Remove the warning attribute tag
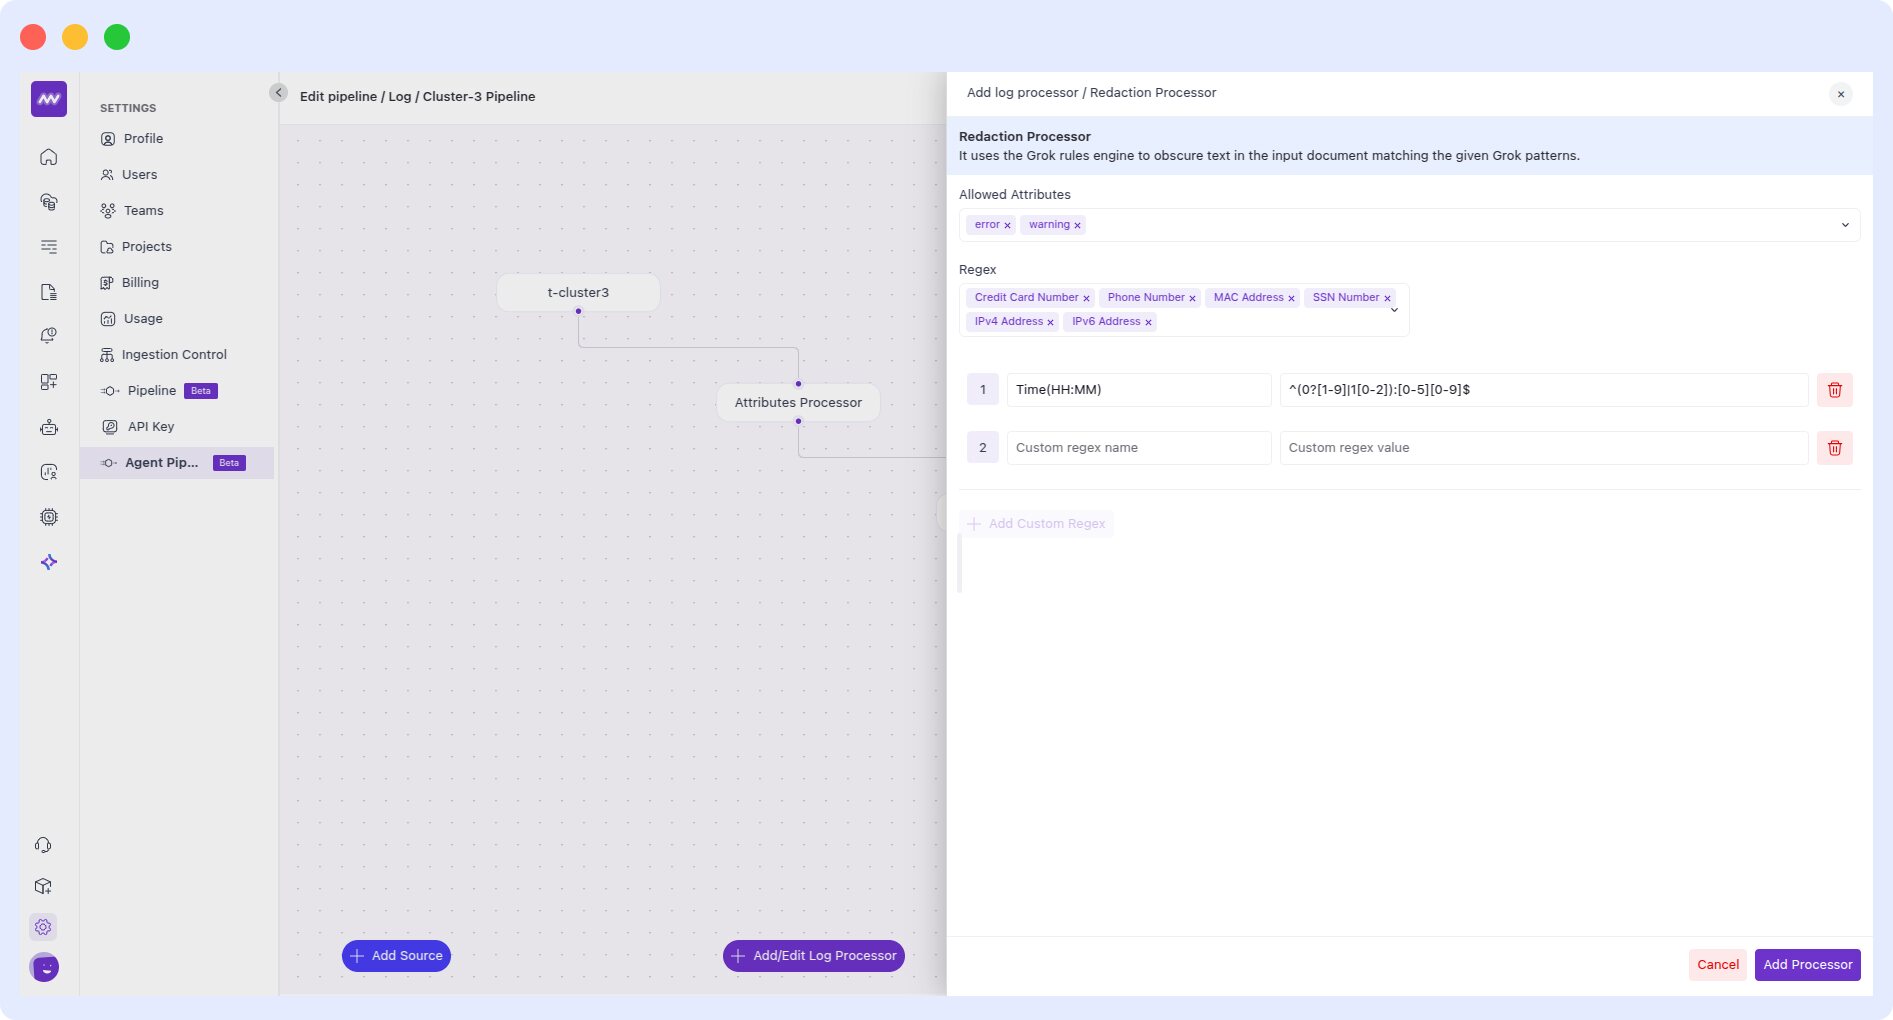Viewport: 1893px width, 1020px height. (1077, 225)
